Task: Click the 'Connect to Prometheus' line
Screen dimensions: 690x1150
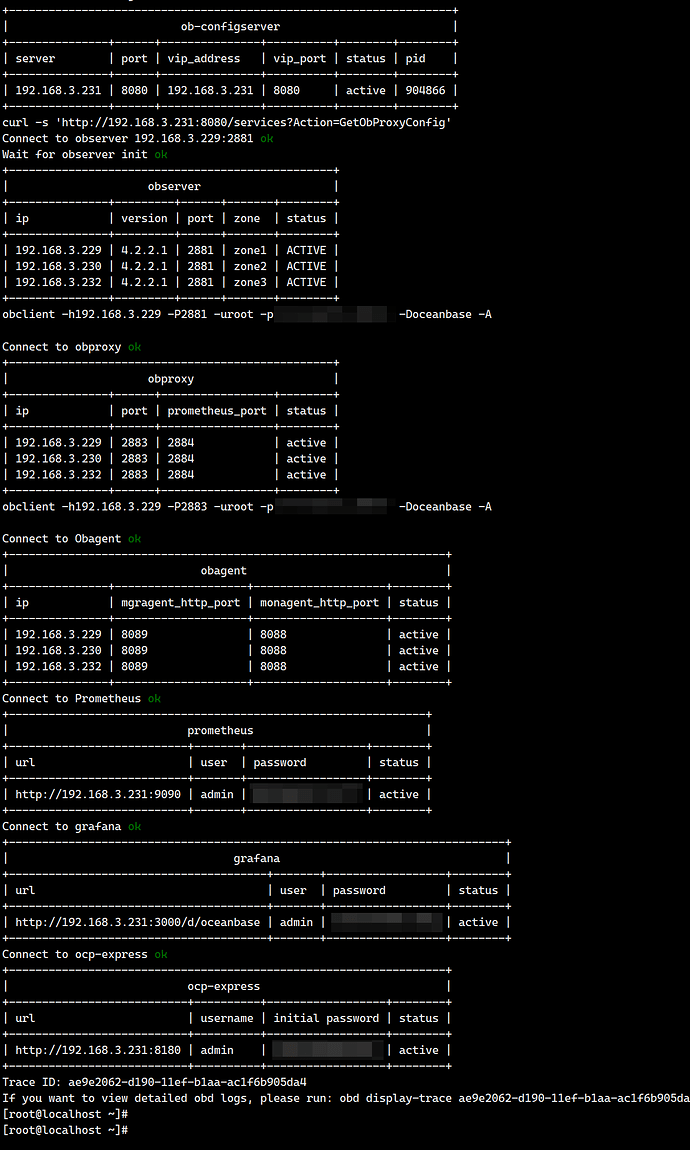Action: click(81, 698)
